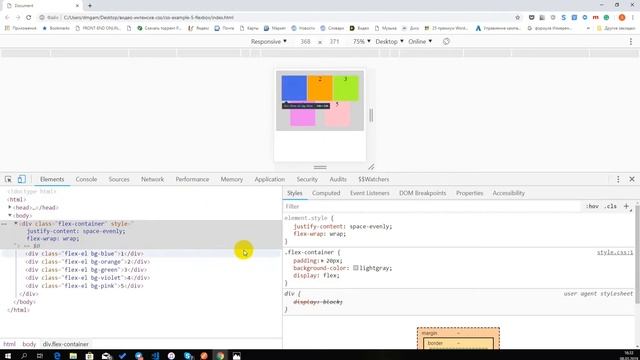Click the div.flex-container breadcrumb

[66, 344]
